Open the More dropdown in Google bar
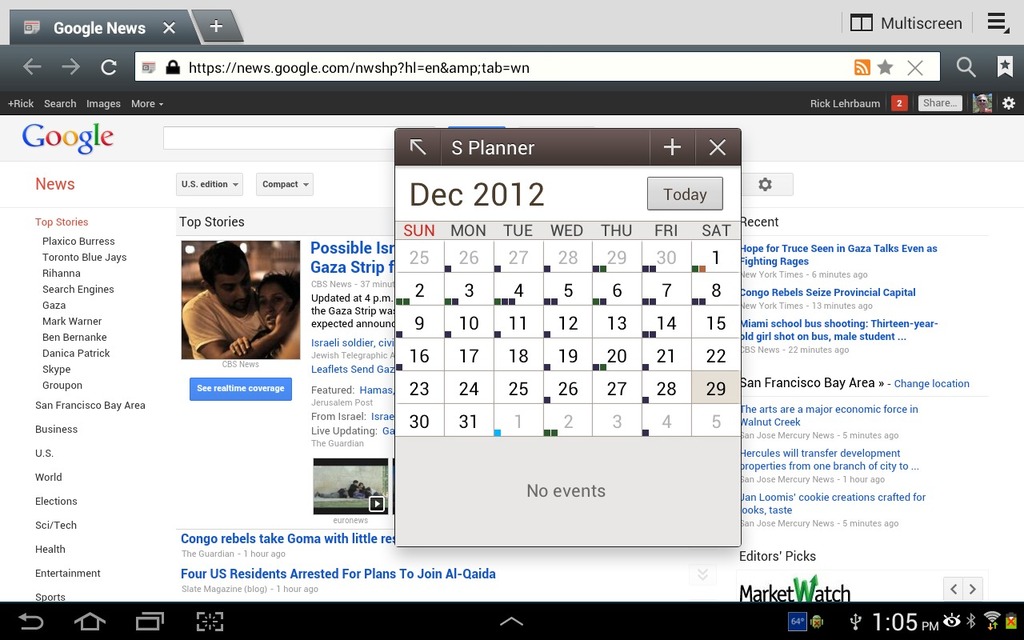This screenshot has width=1024, height=640. (x=147, y=103)
